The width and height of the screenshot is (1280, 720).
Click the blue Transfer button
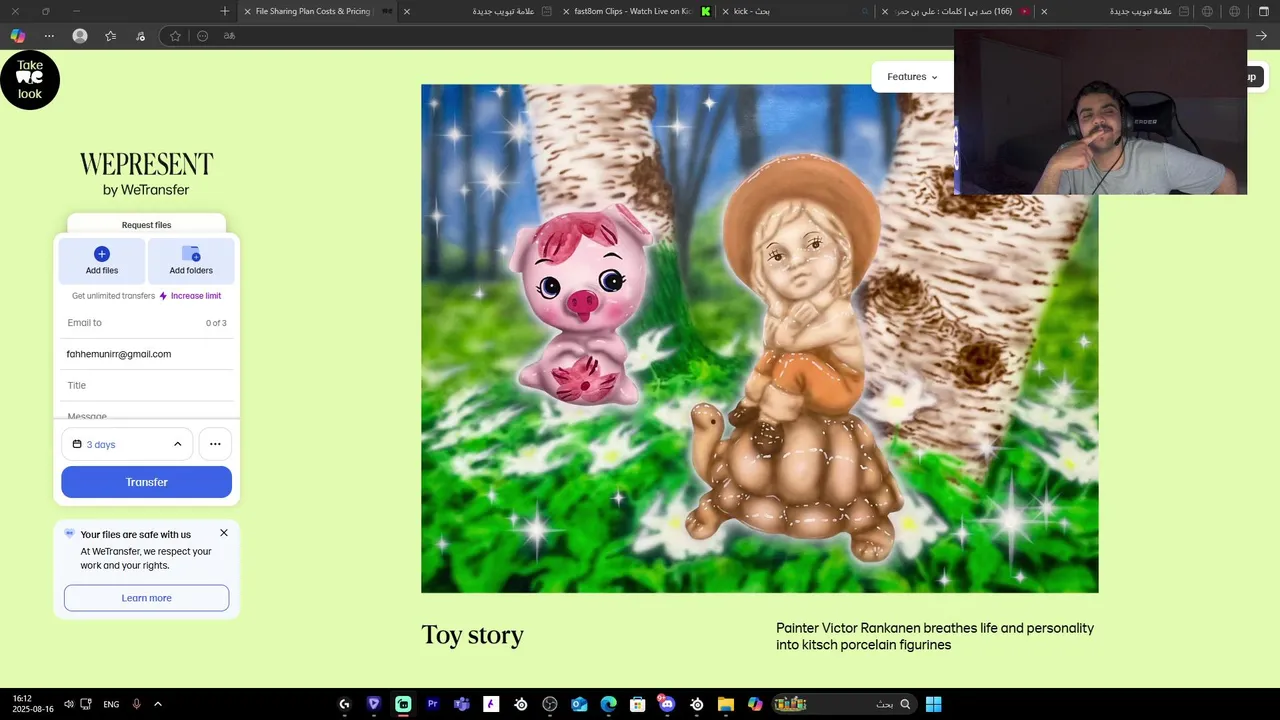(146, 482)
